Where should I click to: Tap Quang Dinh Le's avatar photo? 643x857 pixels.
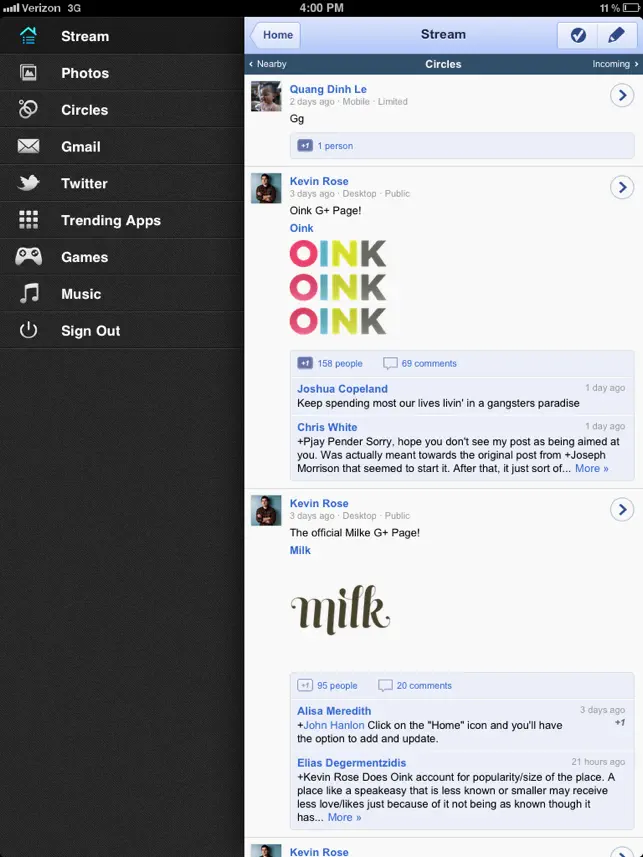point(266,96)
